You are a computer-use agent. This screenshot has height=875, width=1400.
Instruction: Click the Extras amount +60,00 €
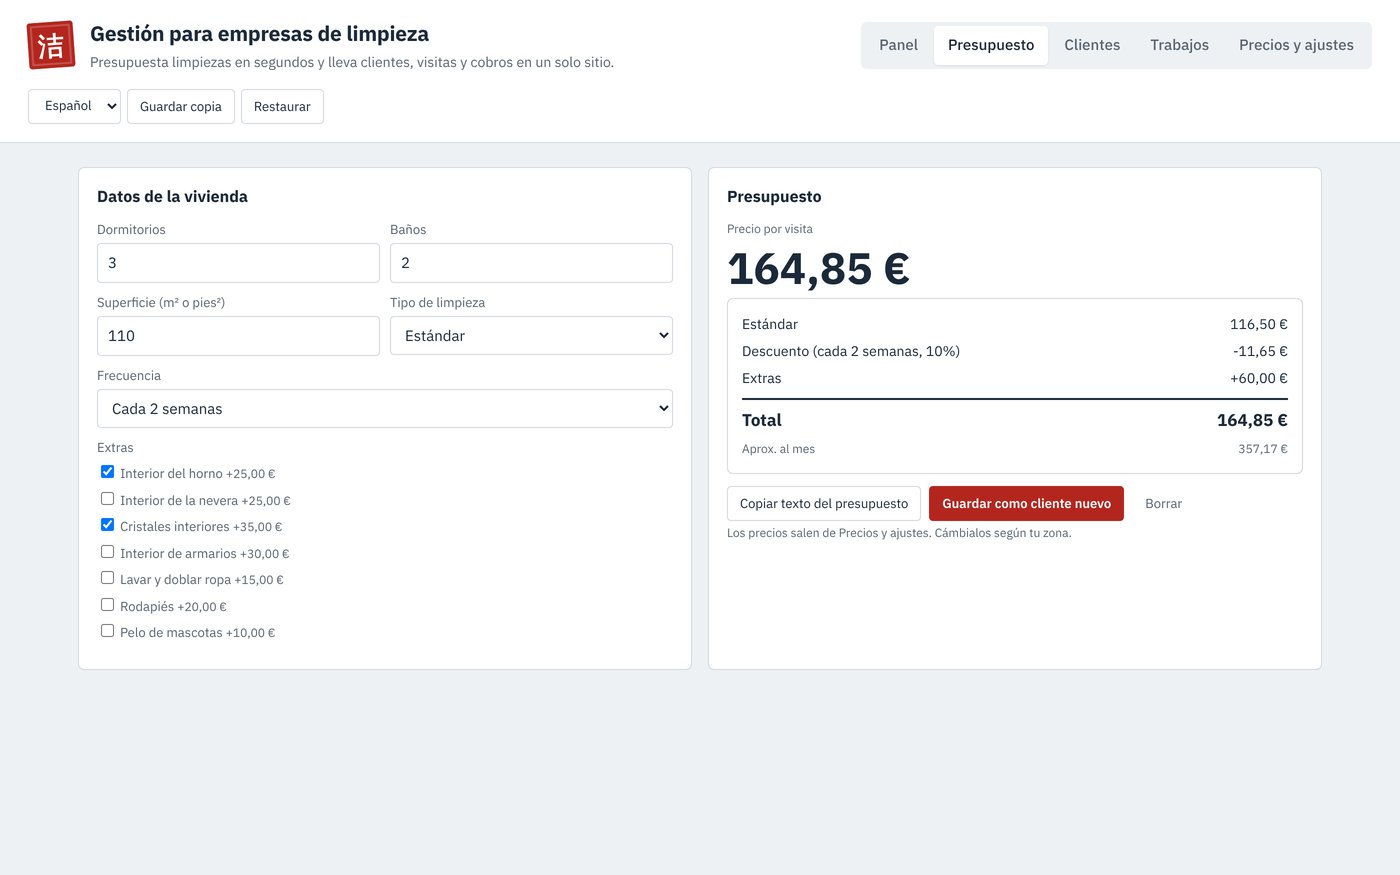pyautogui.click(x=1258, y=378)
